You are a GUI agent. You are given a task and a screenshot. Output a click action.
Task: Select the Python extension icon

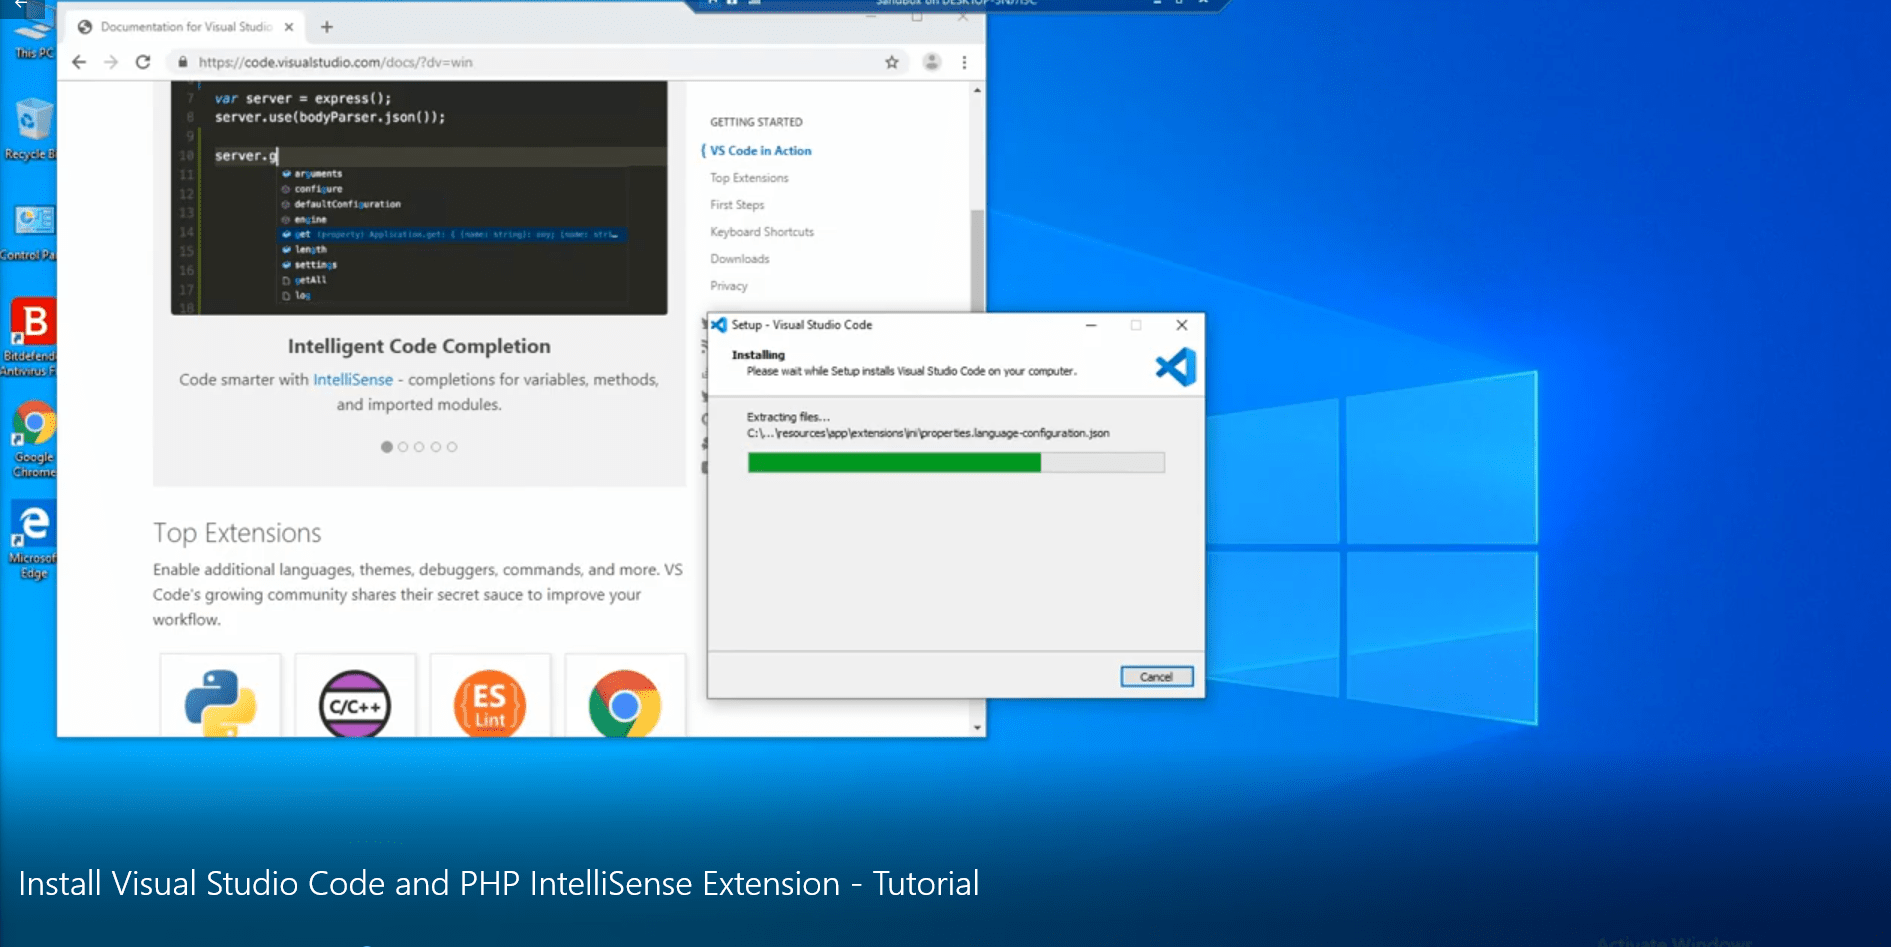point(220,700)
